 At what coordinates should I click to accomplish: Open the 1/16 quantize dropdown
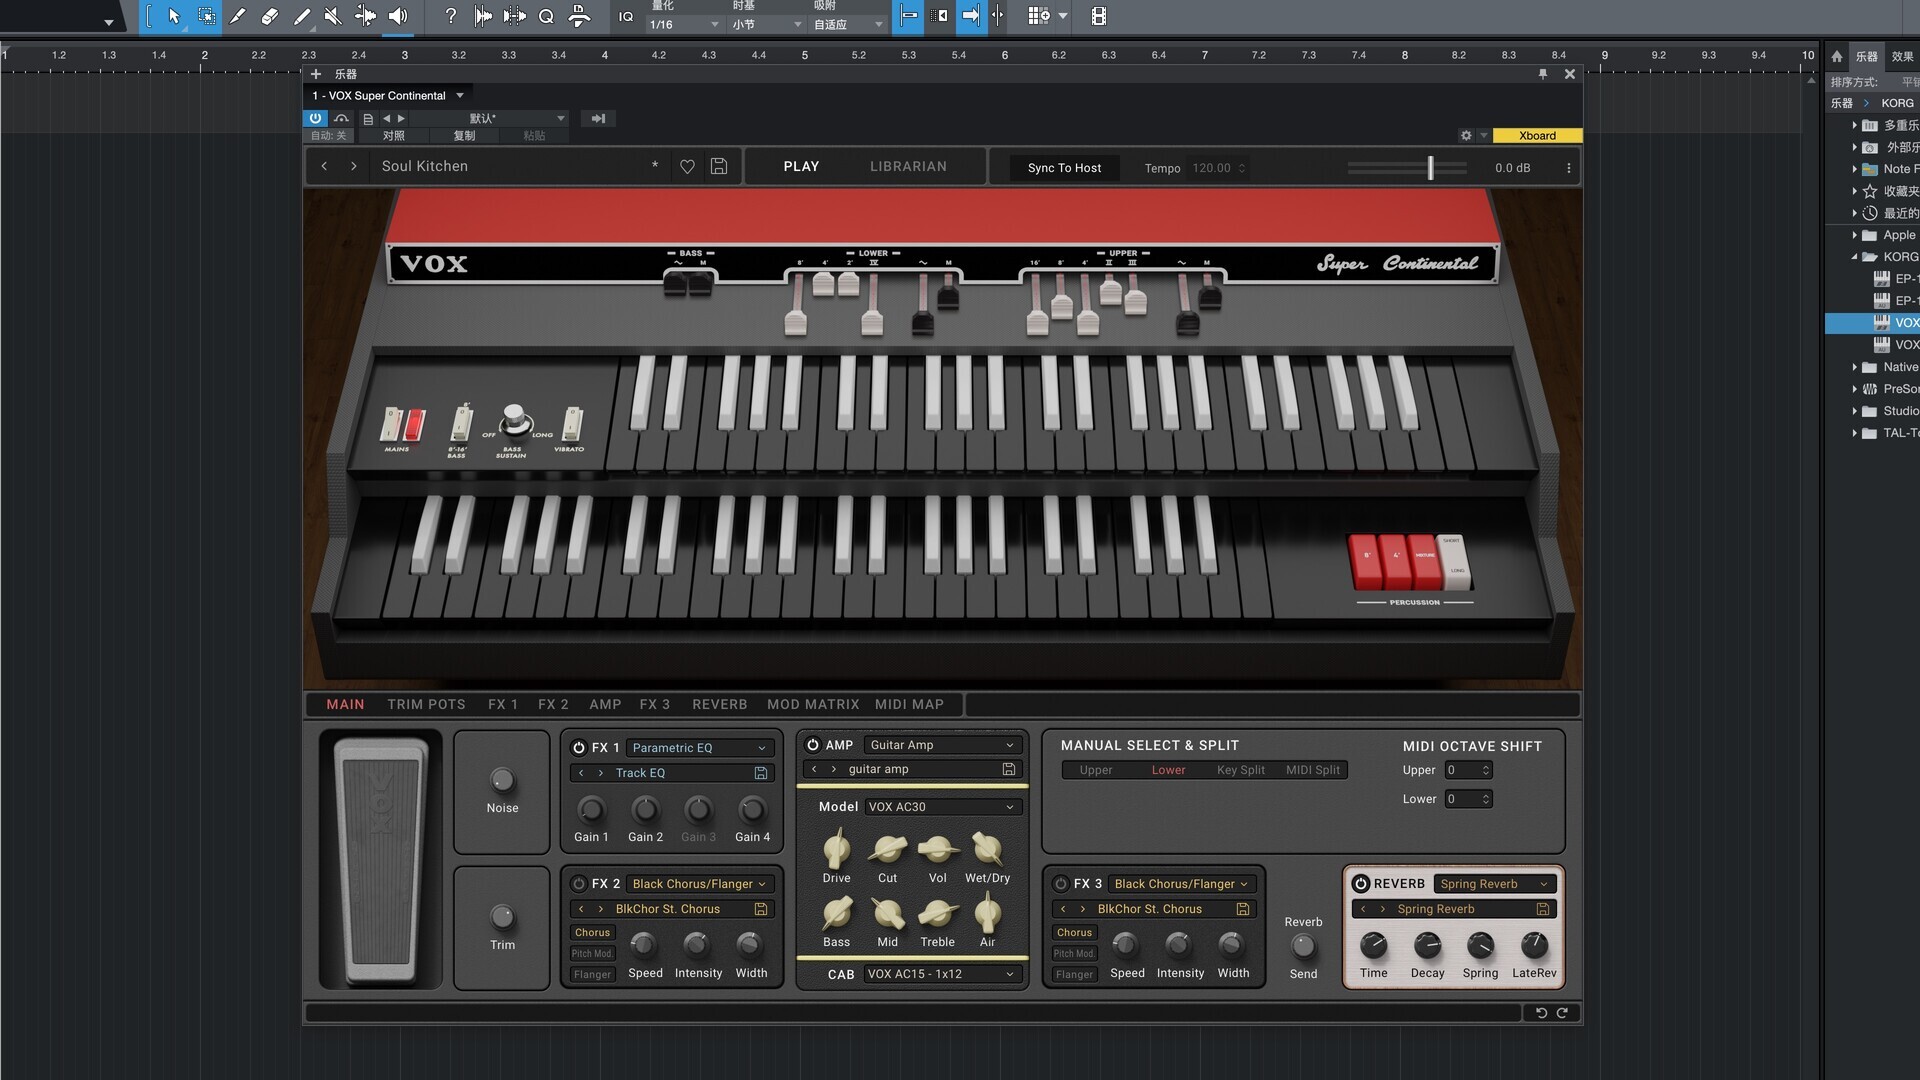pyautogui.click(x=684, y=24)
